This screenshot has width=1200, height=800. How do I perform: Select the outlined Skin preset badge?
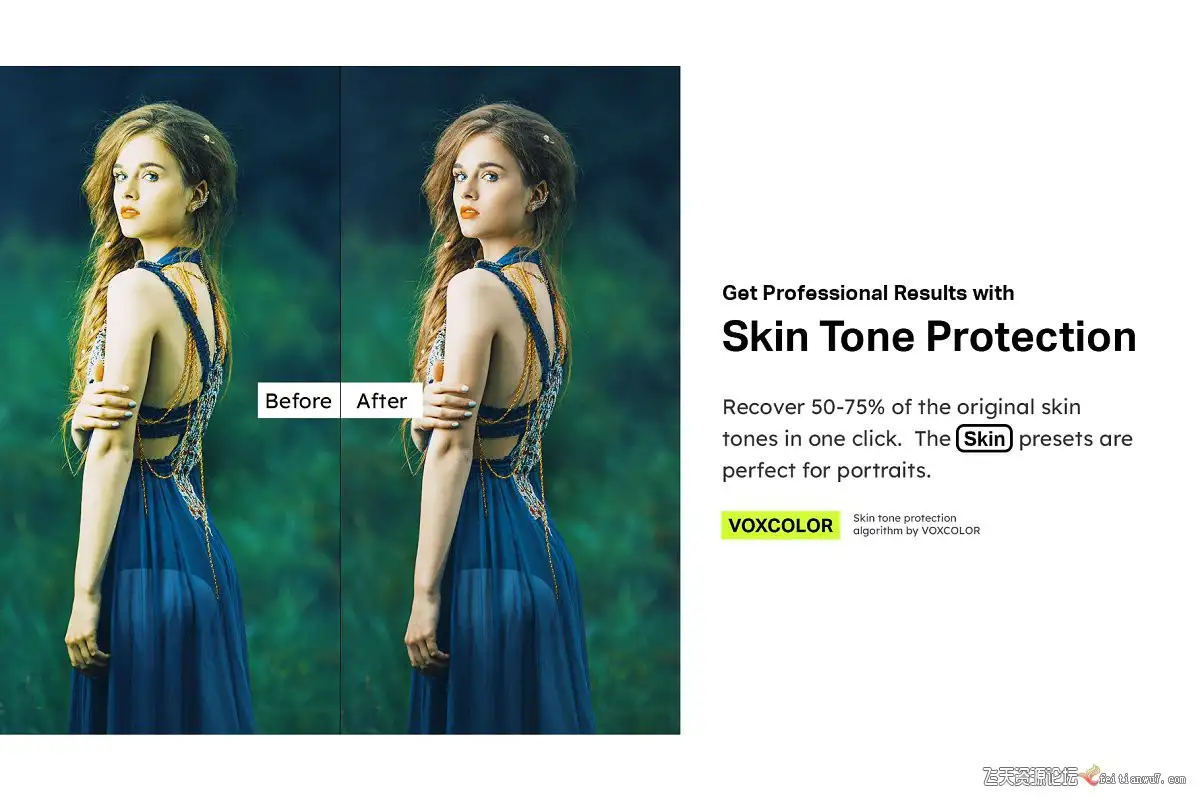click(985, 439)
